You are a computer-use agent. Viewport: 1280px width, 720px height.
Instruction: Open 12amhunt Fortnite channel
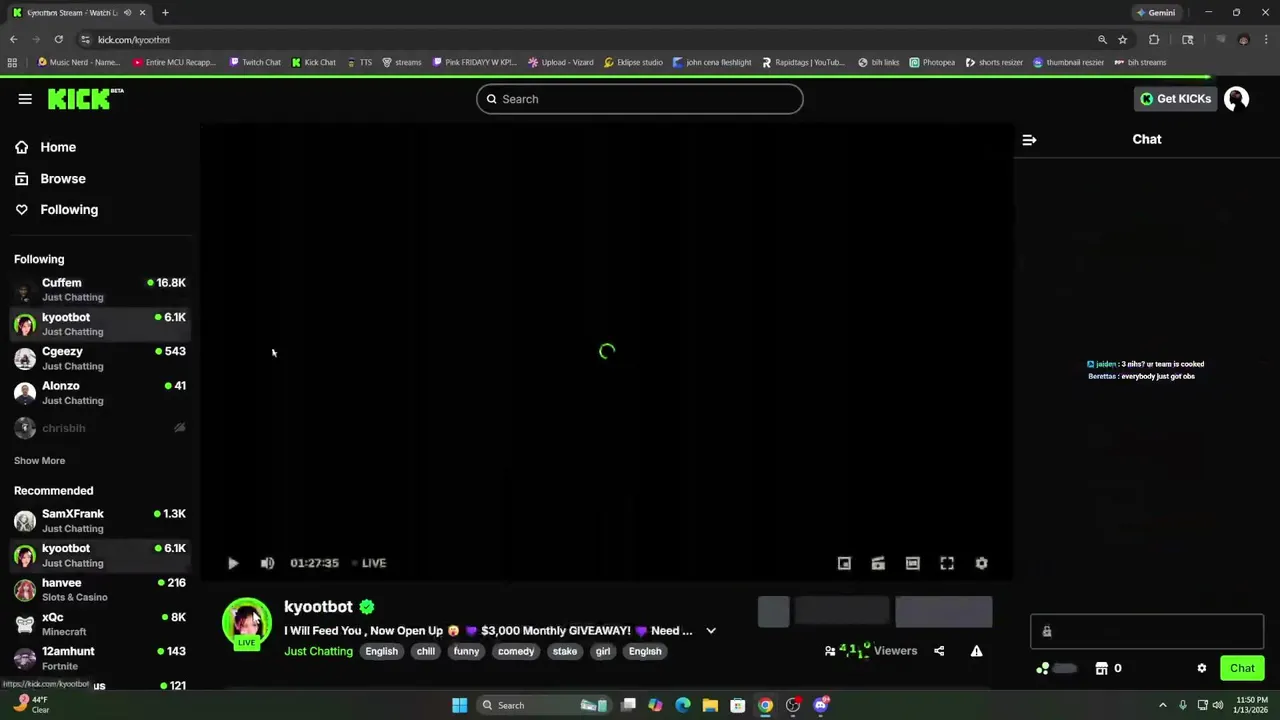click(100, 658)
